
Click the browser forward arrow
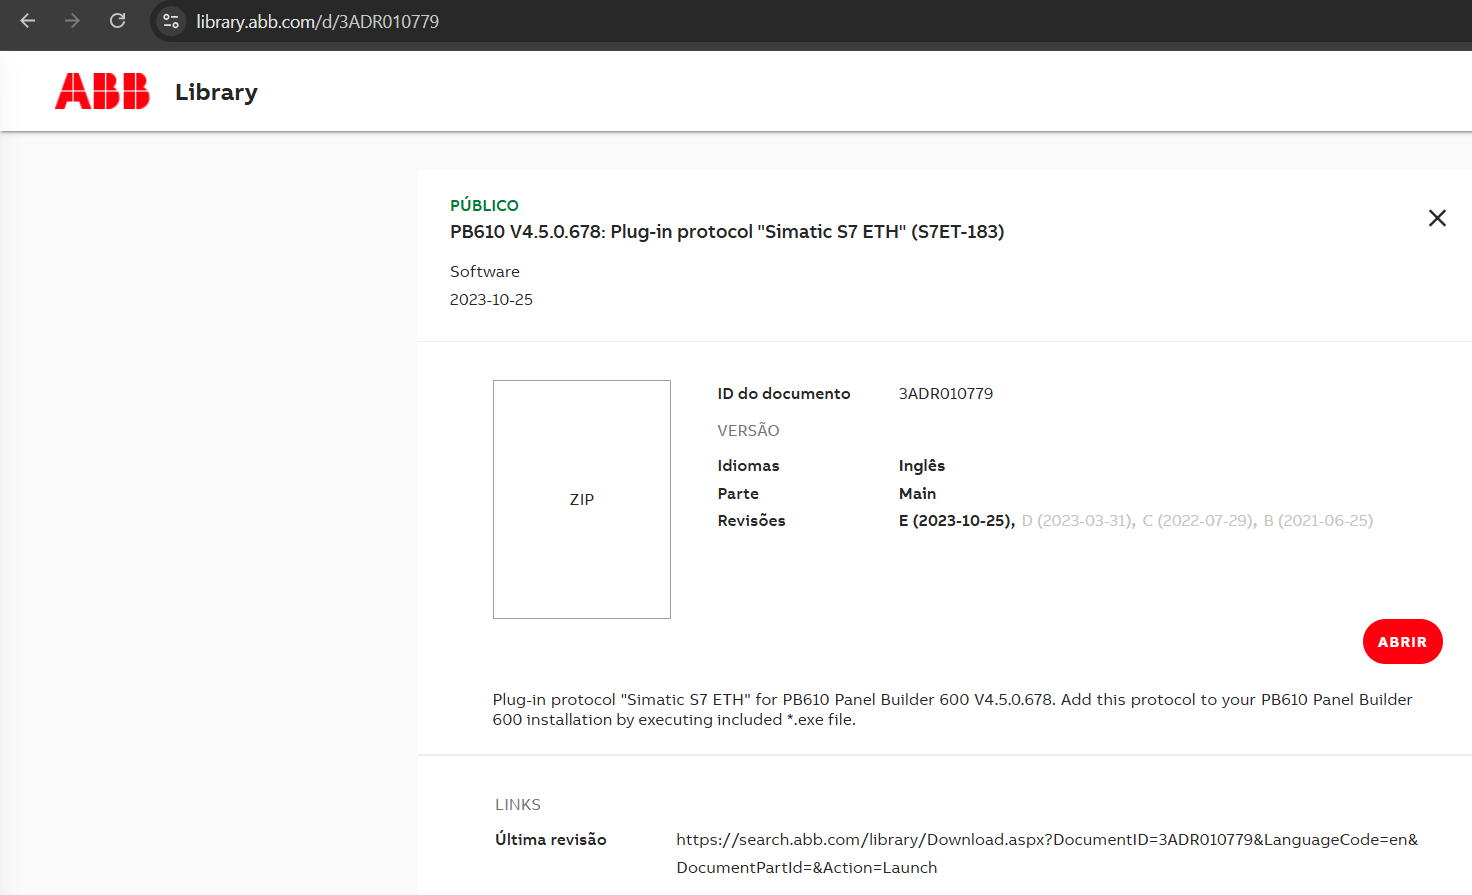pyautogui.click(x=72, y=21)
